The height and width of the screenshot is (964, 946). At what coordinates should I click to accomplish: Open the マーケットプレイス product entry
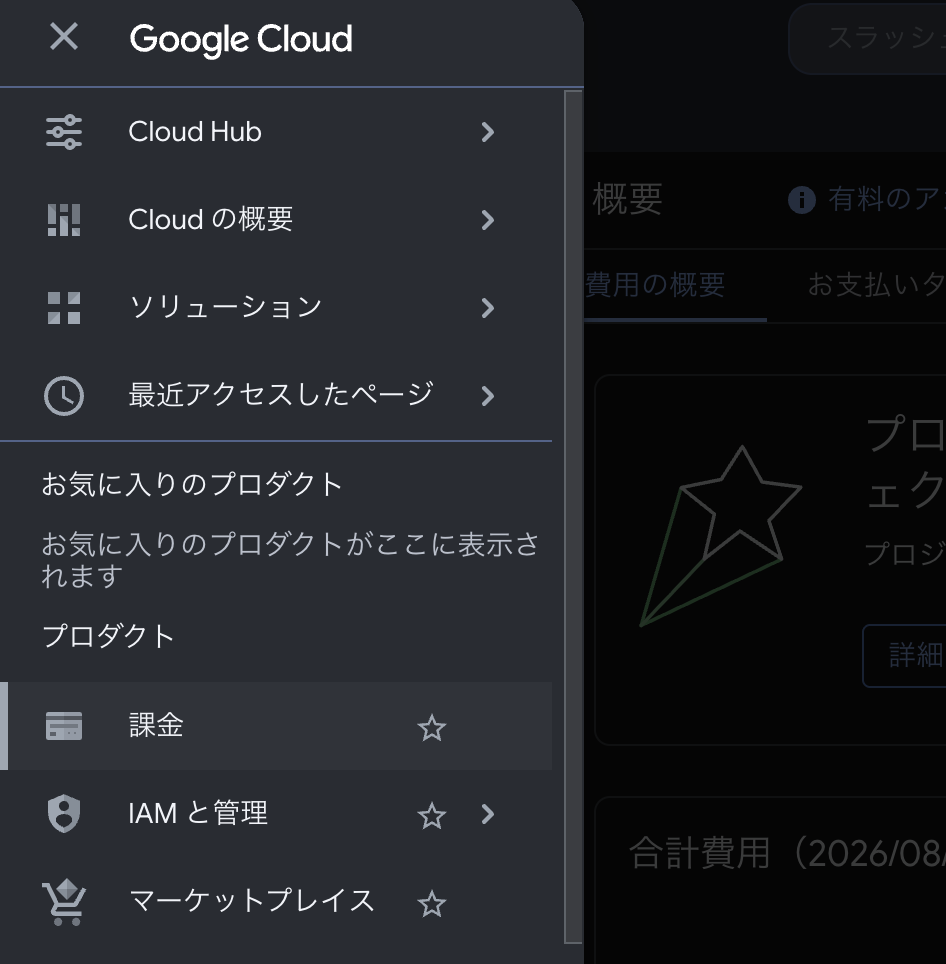coord(276,902)
